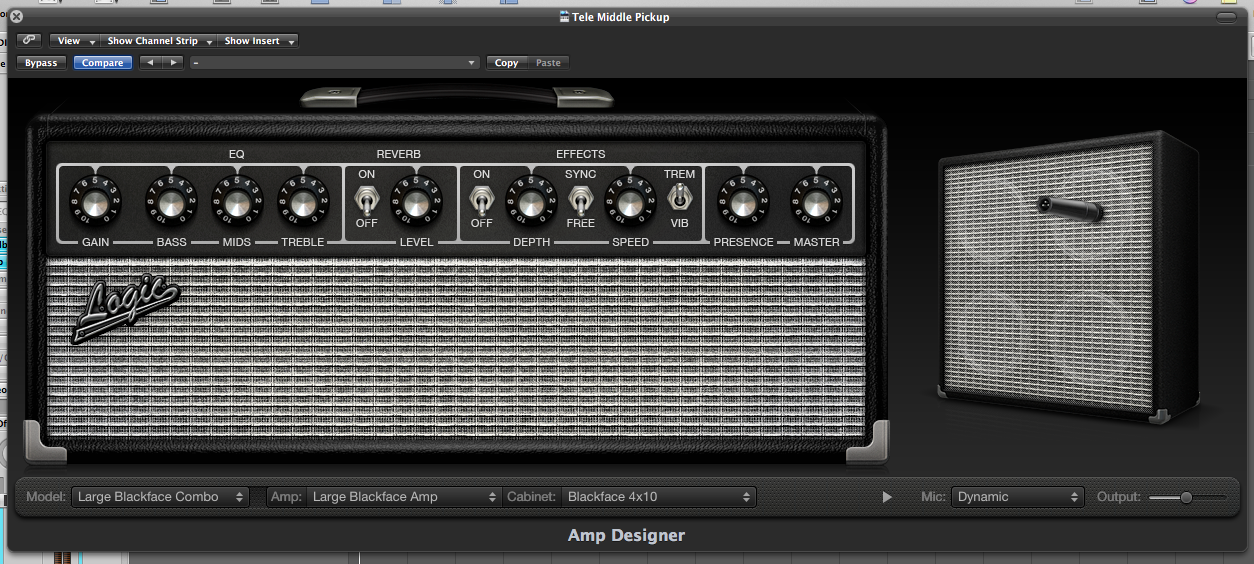
Task: Open the Show Channel Strip menu
Action: point(158,41)
